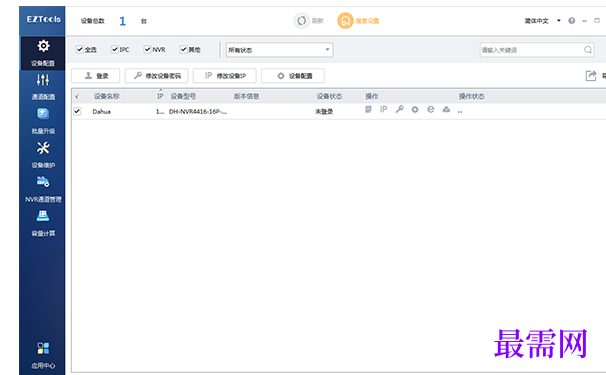Click the key password icon in Dahua row
Image resolution: width=606 pixels, height=375 pixels.
[x=400, y=109]
